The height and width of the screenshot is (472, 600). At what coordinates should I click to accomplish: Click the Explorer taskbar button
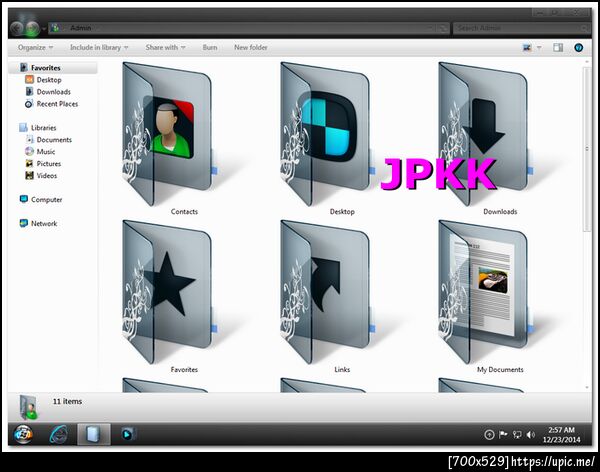point(94,434)
